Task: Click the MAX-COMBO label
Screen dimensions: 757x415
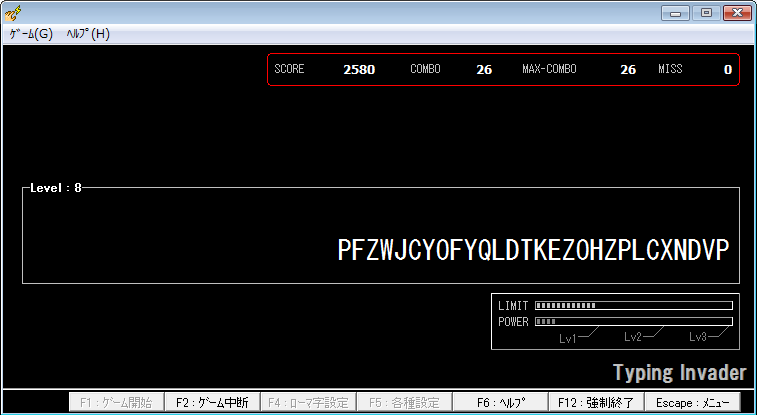Action: (x=549, y=69)
